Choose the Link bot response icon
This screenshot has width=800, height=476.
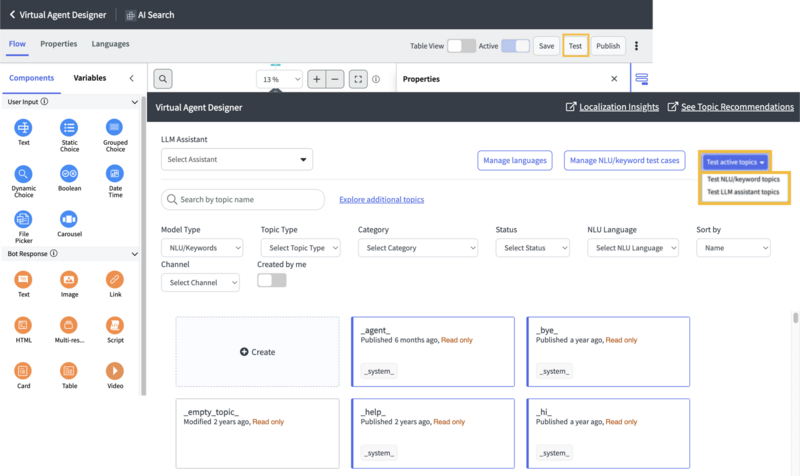pos(115,280)
